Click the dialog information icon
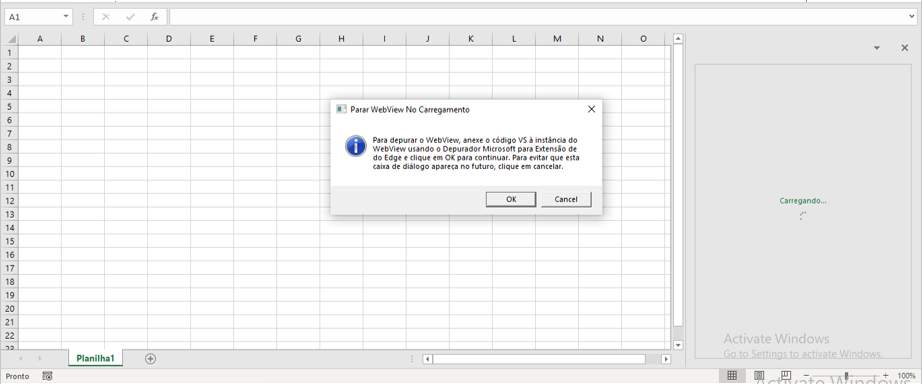The image size is (922, 384). (356, 145)
